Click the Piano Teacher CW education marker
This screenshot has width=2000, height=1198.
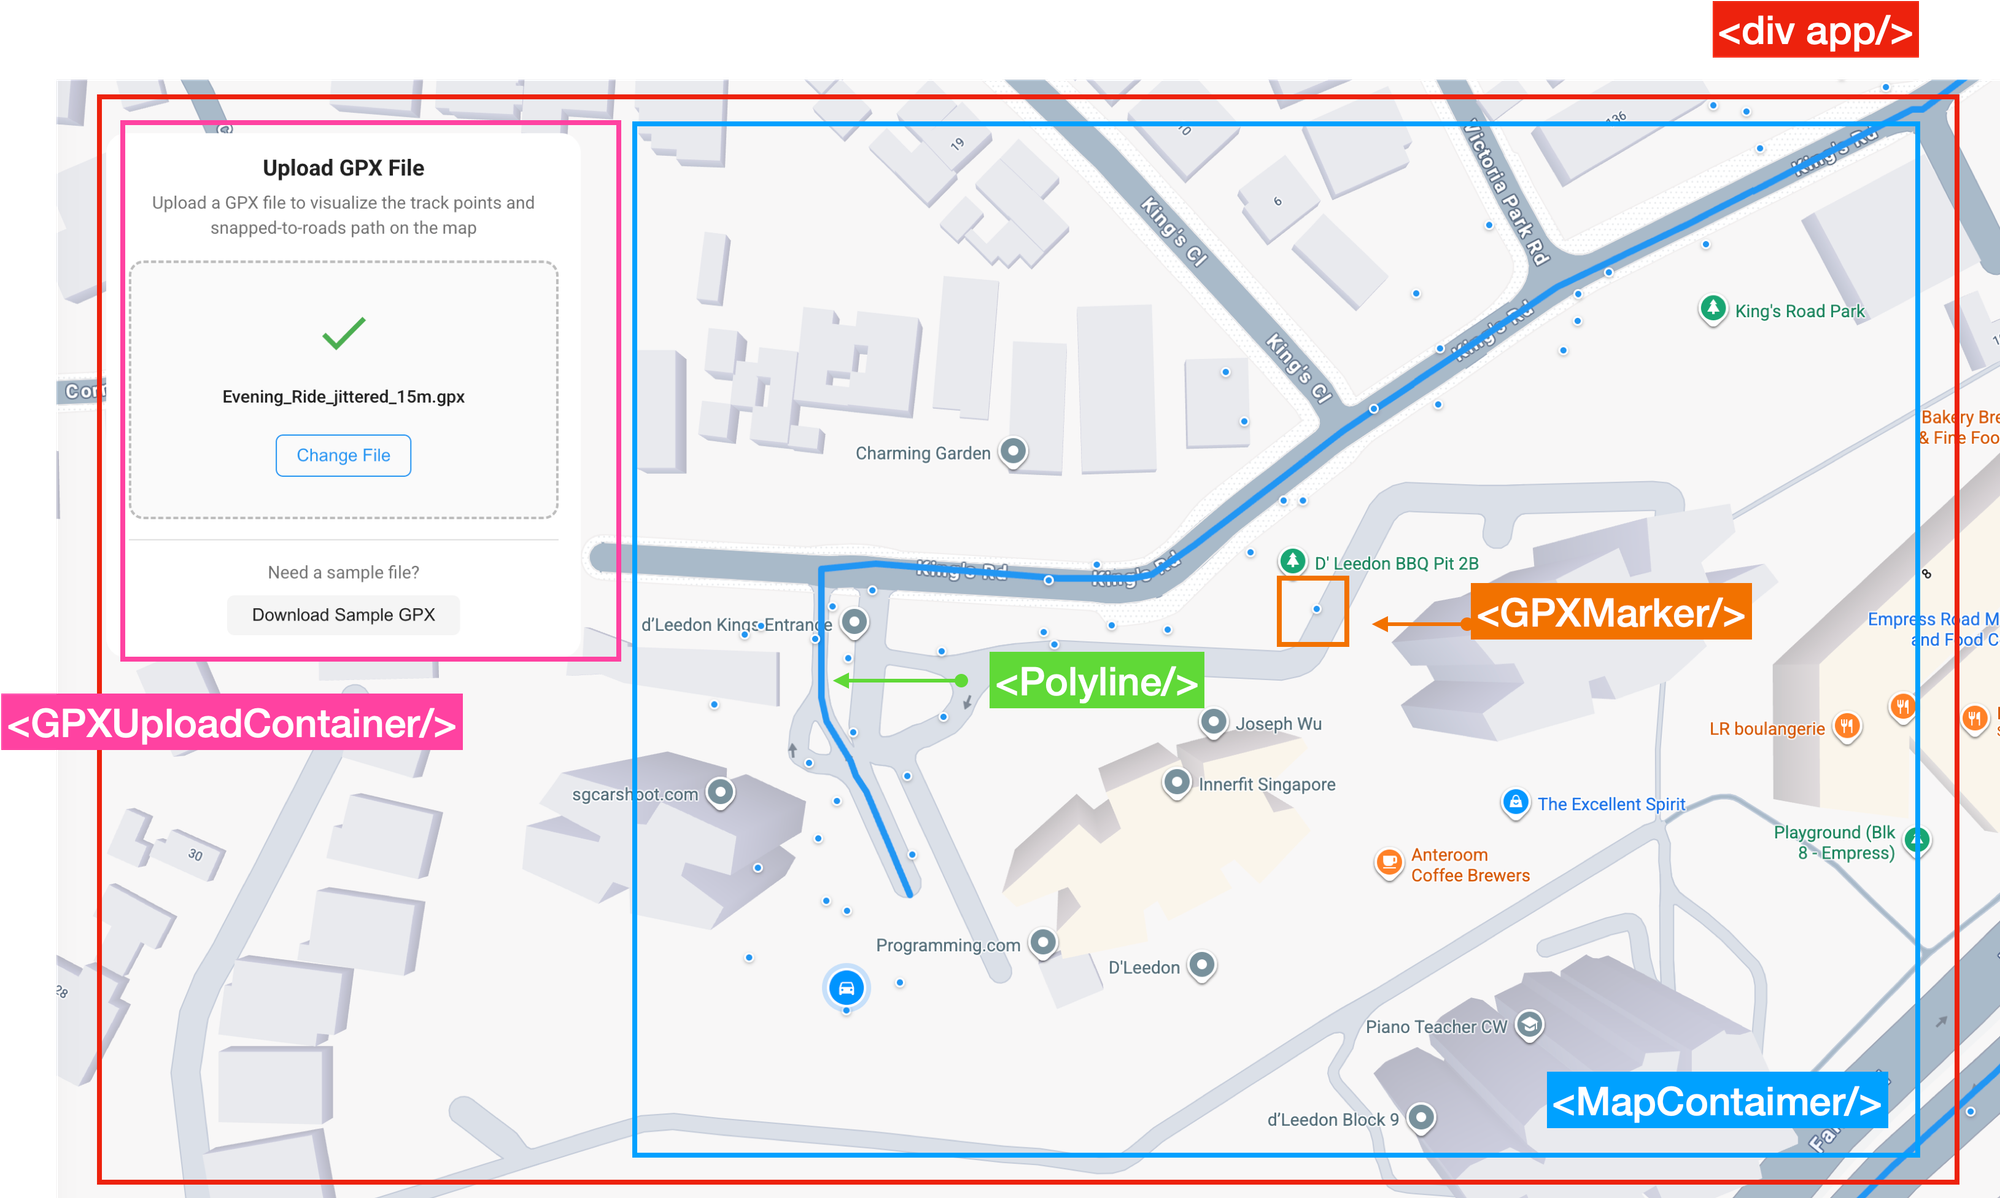point(1528,1024)
